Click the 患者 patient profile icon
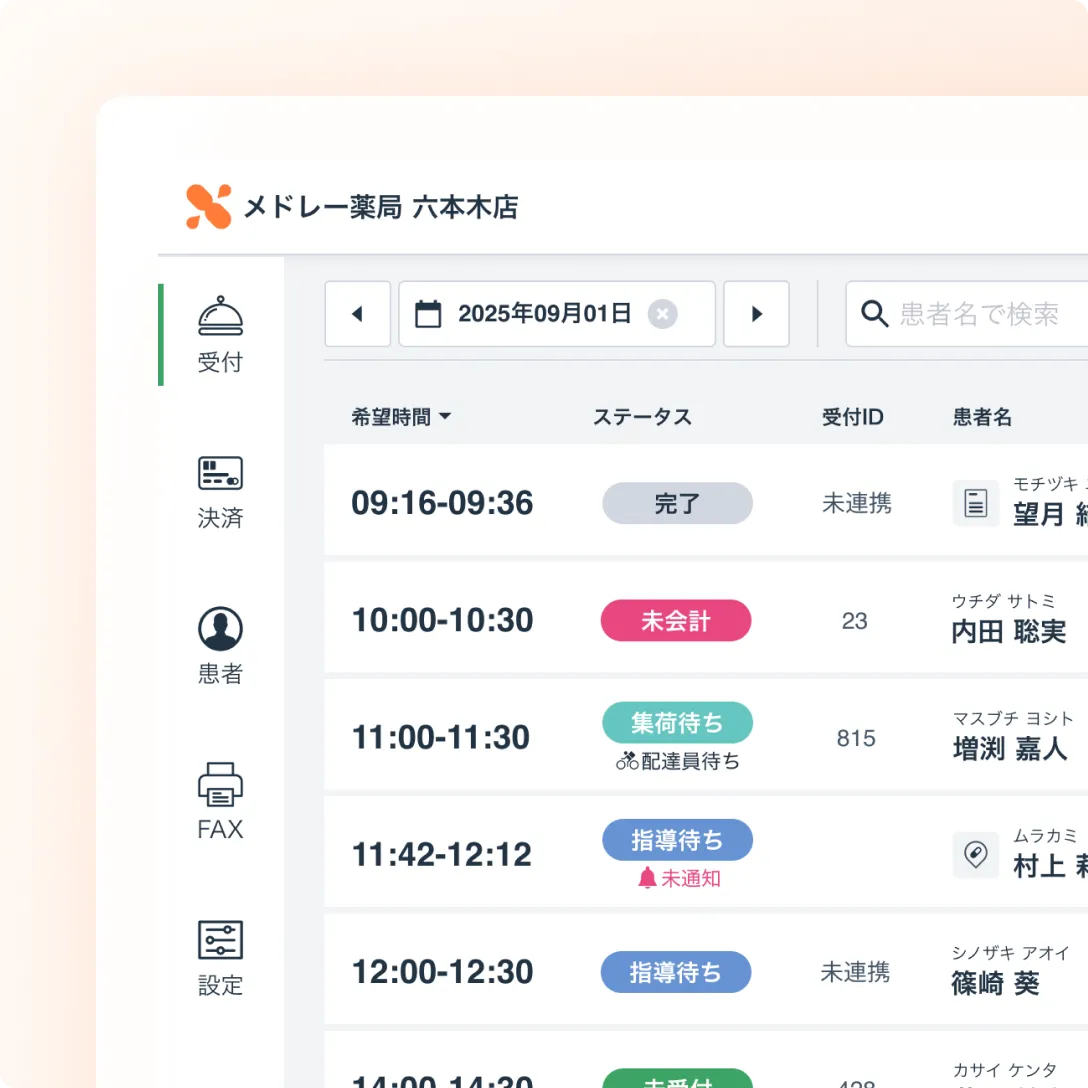1088x1088 pixels. pos(220,630)
